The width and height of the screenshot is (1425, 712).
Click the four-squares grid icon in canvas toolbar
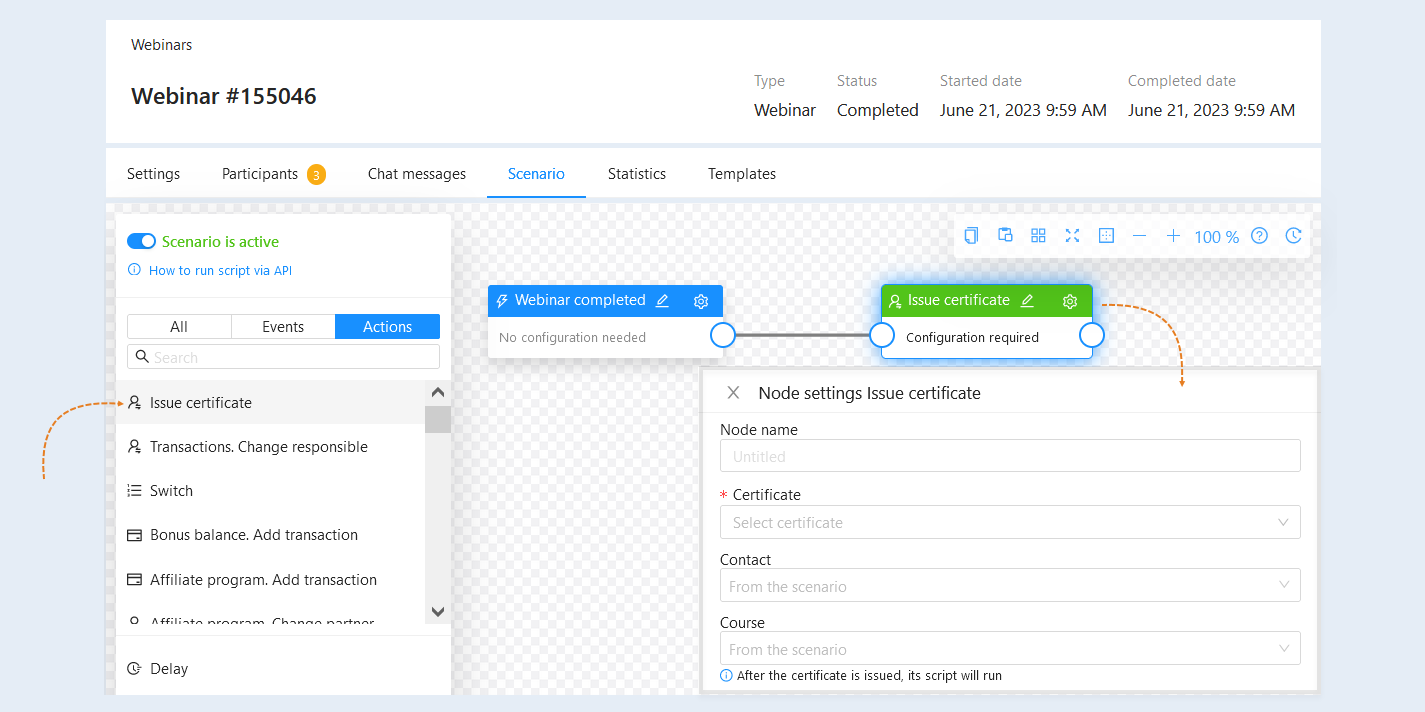point(1038,235)
